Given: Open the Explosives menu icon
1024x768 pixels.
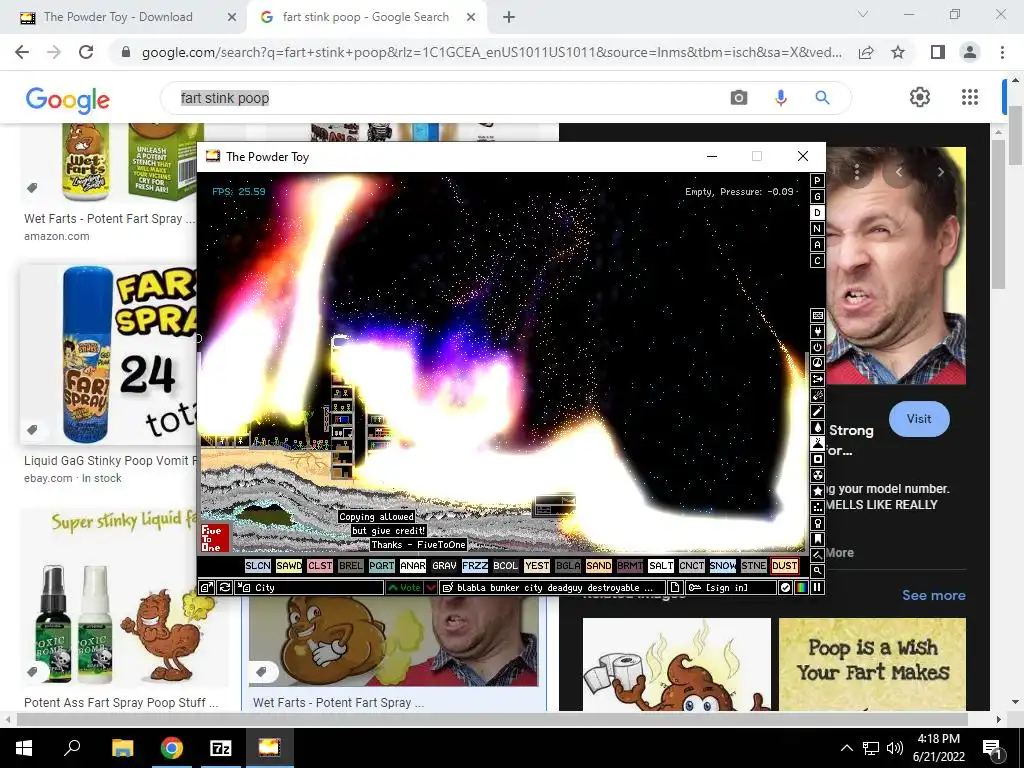Looking at the screenshot, I should coord(817,395).
